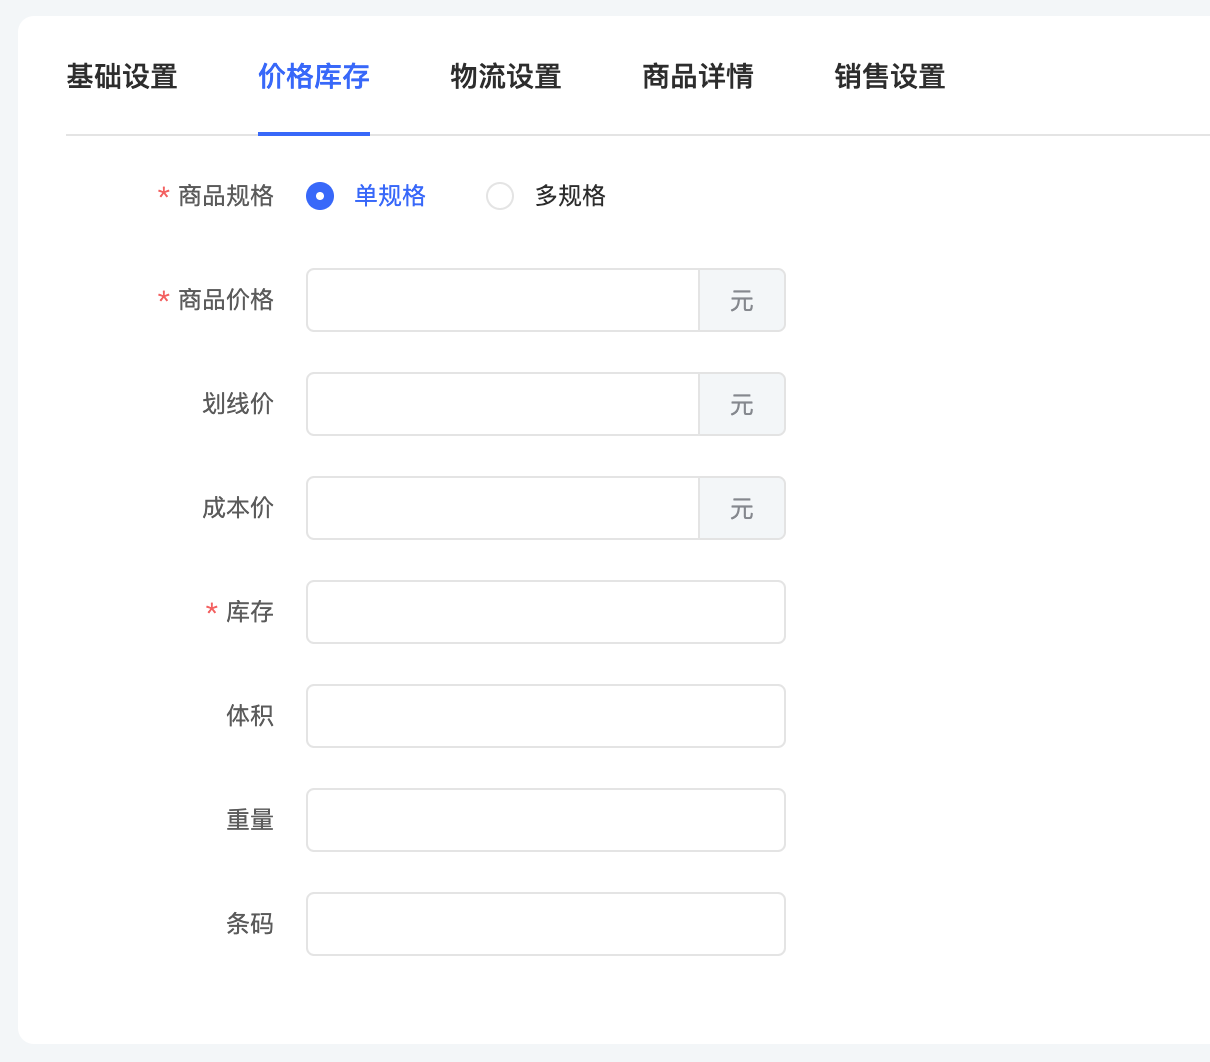Click into the 划线价 input box
This screenshot has height=1062, width=1210.
point(502,404)
